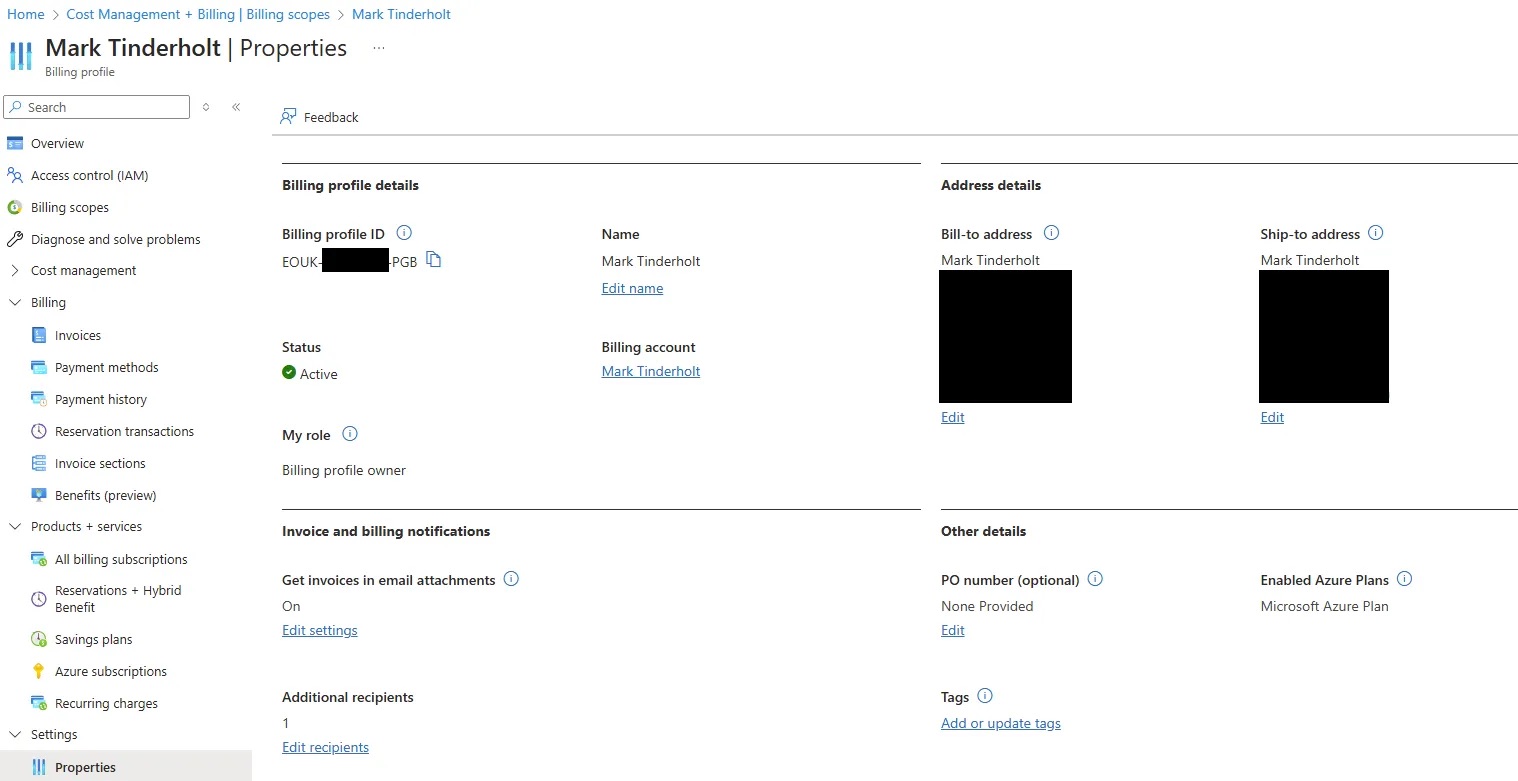
Task: Click Billing profile owner text
Action: point(344,470)
